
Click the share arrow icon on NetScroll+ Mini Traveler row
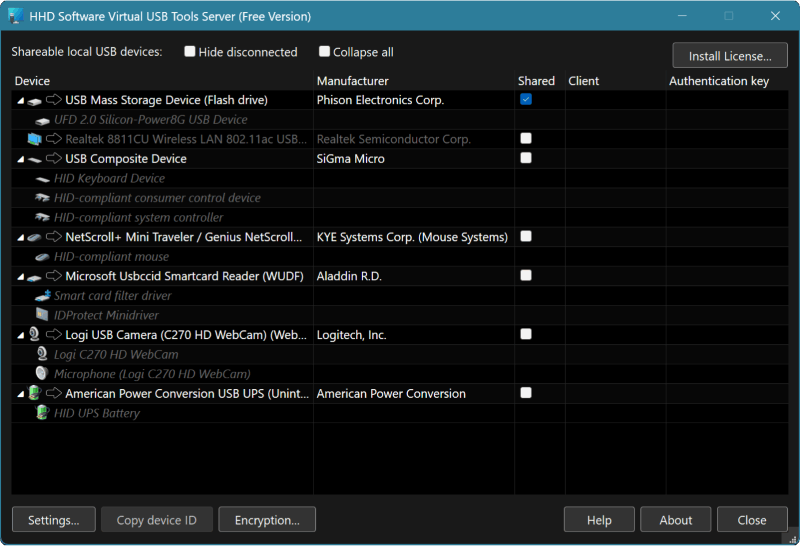point(54,237)
